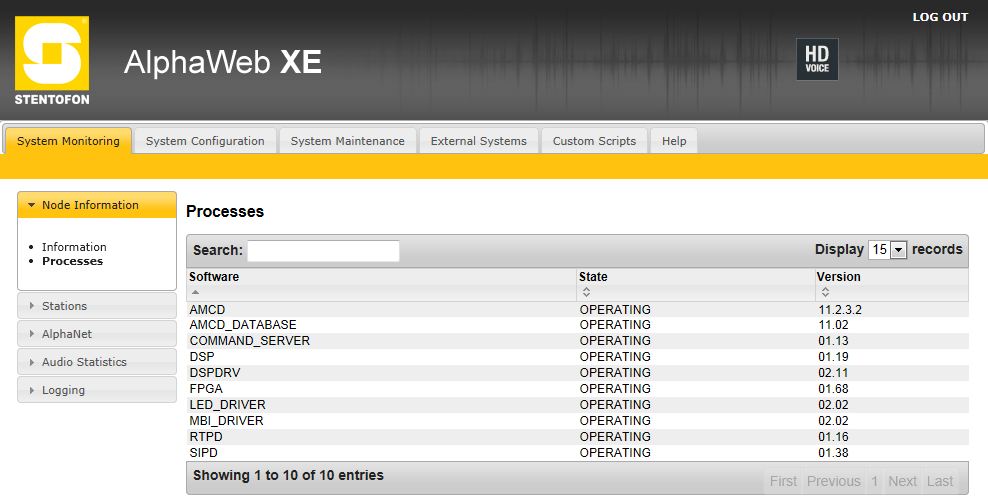The height and width of the screenshot is (499, 988).
Task: Select the COMMAND_SERVER process name
Action: point(250,341)
